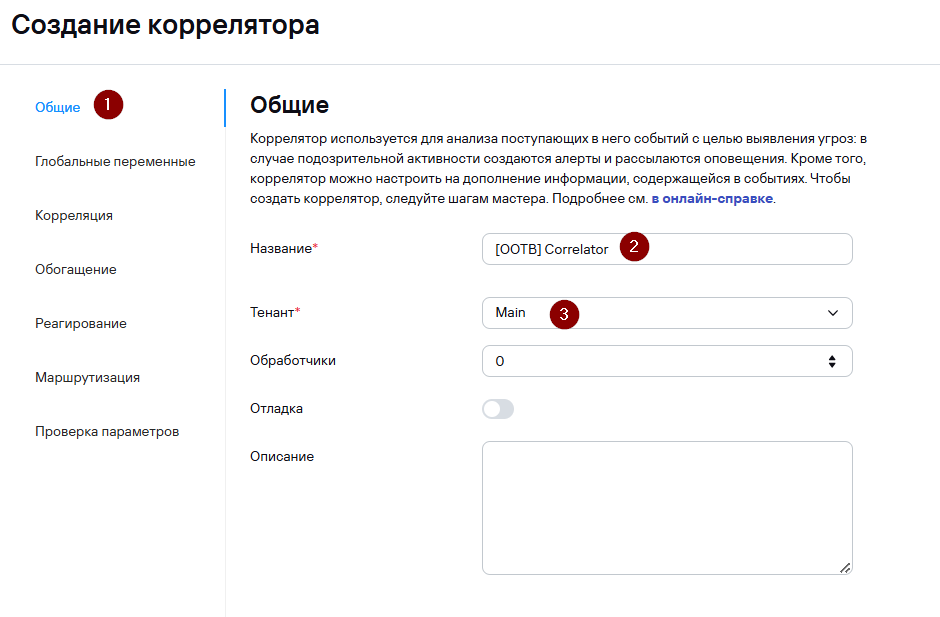The height and width of the screenshot is (617, 940).
Task: Select the Обогащение step
Action: 76,269
